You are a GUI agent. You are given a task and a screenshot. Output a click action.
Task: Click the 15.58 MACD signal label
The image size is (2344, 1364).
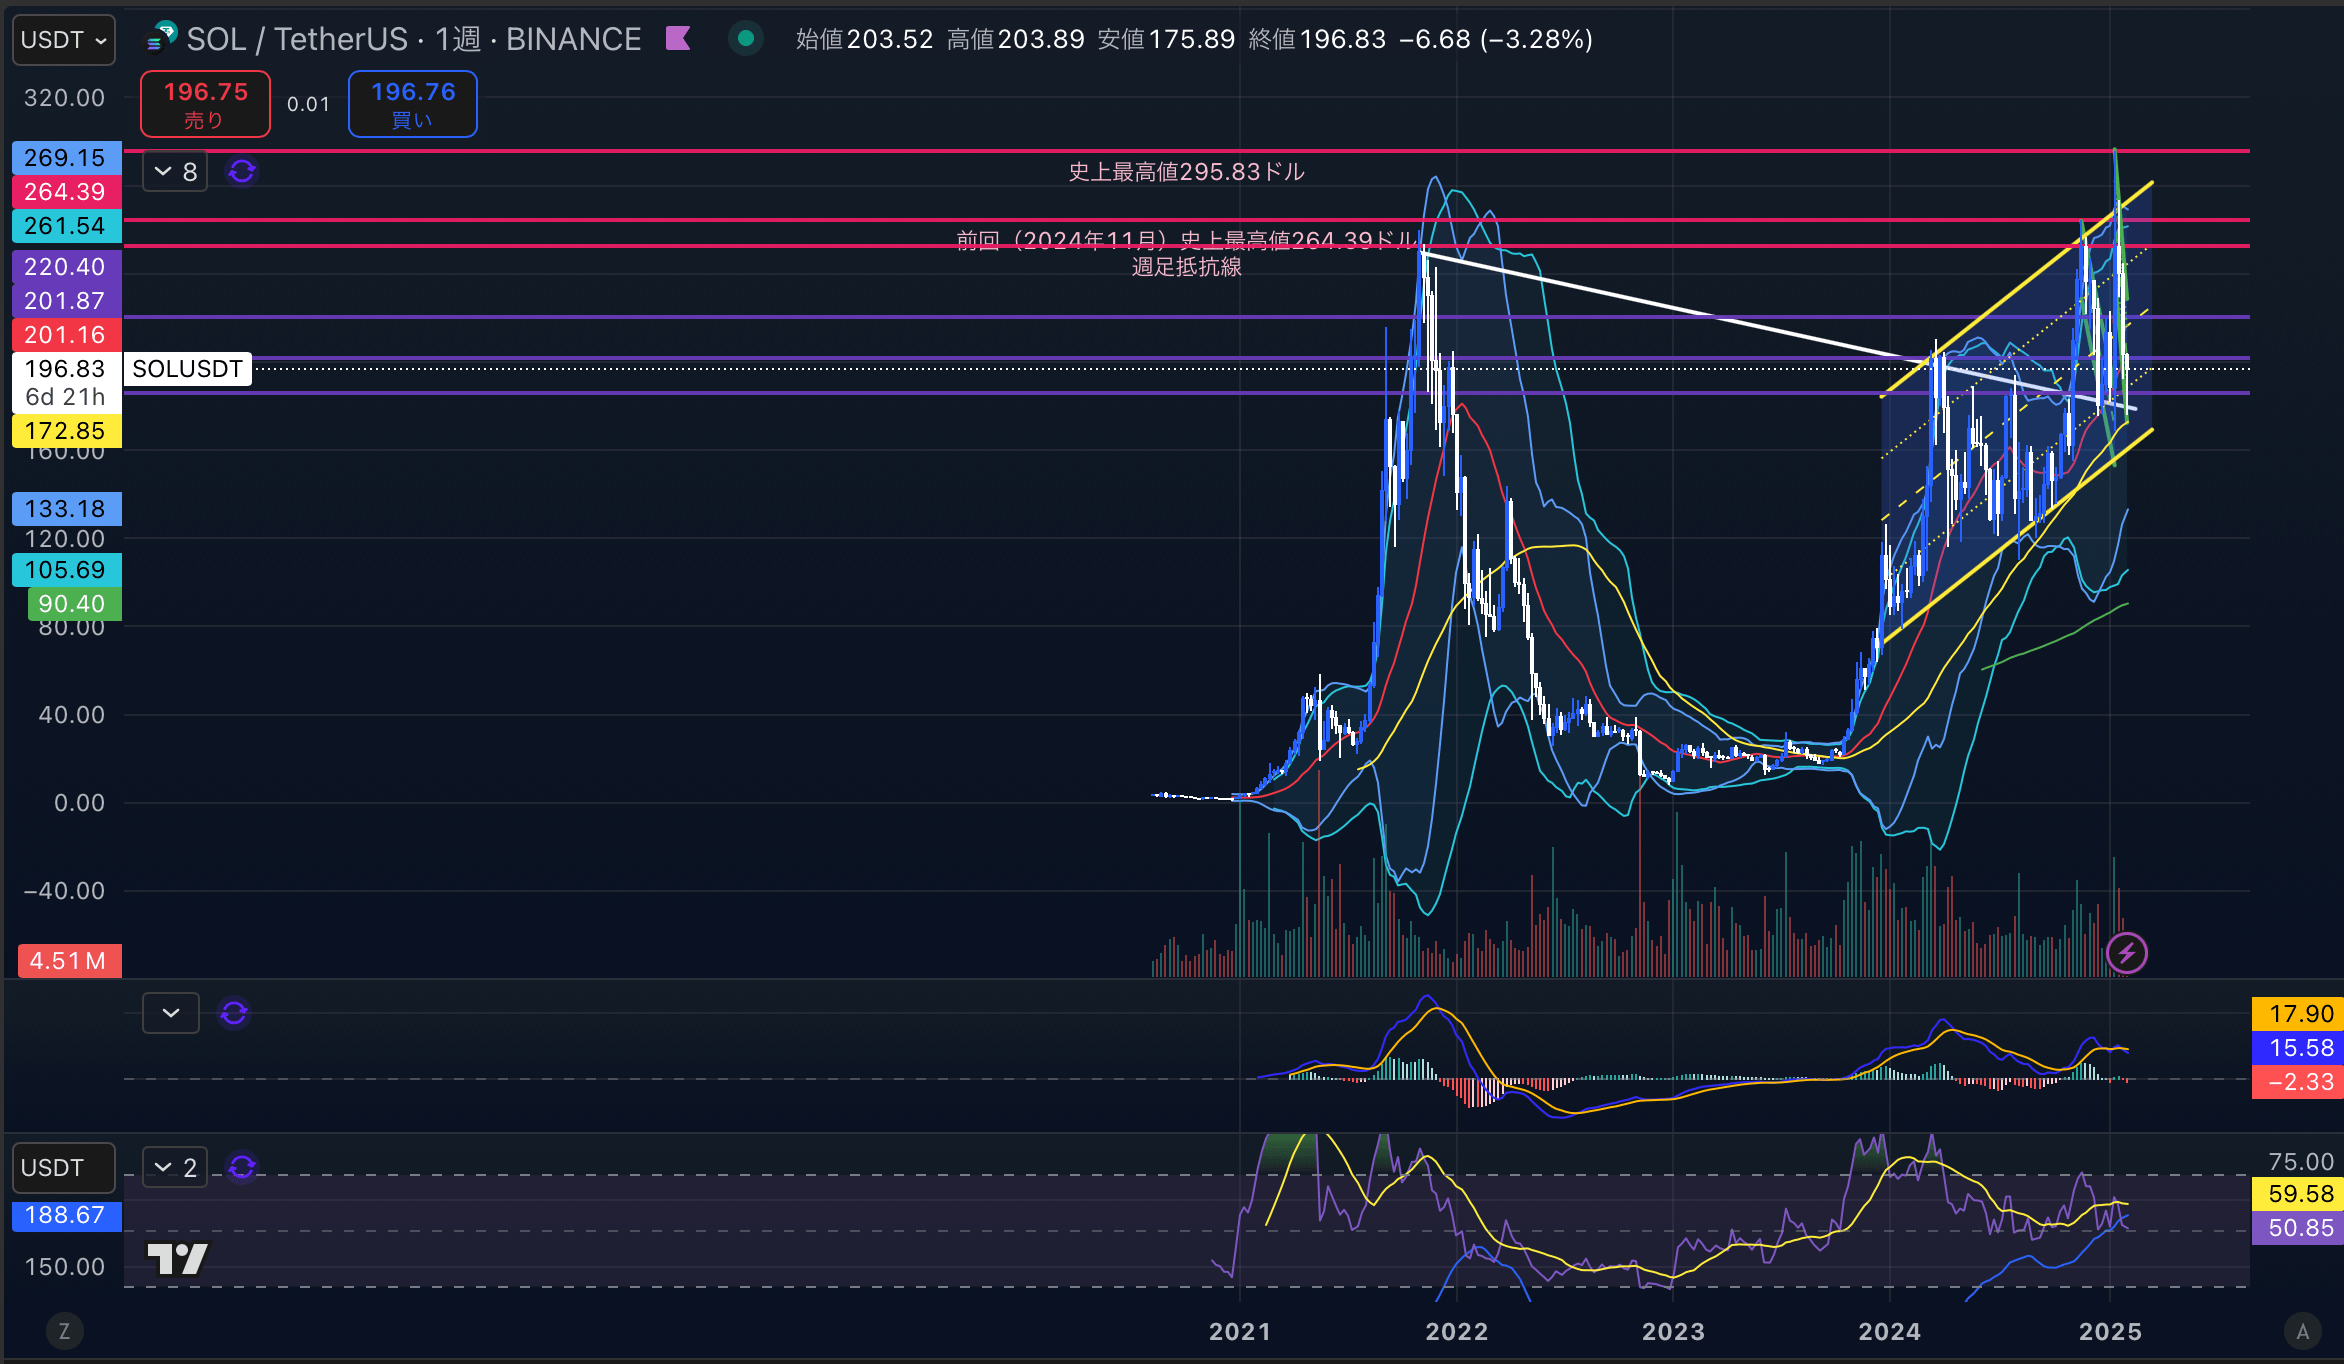pos(2297,1048)
